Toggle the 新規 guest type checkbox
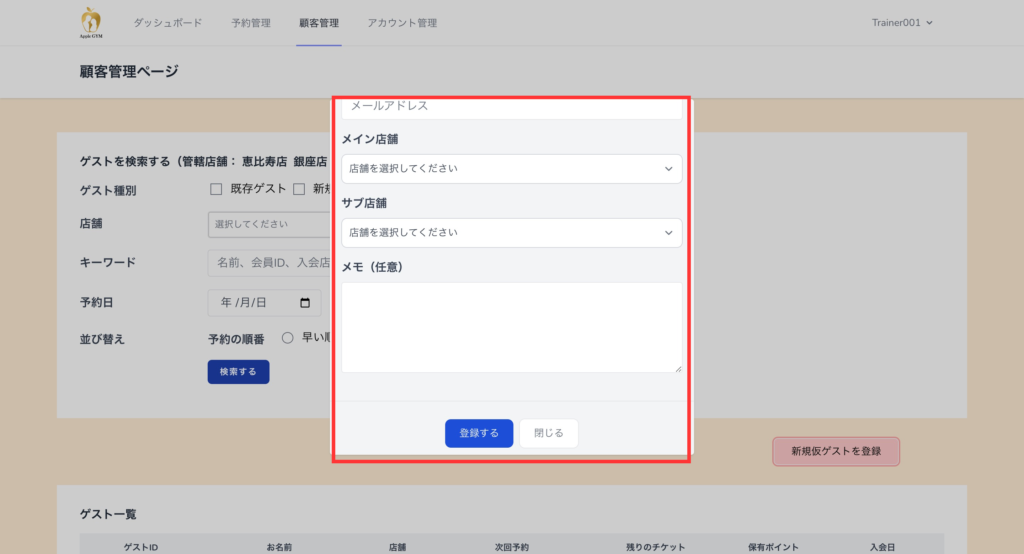The image size is (1024, 554). [299, 189]
